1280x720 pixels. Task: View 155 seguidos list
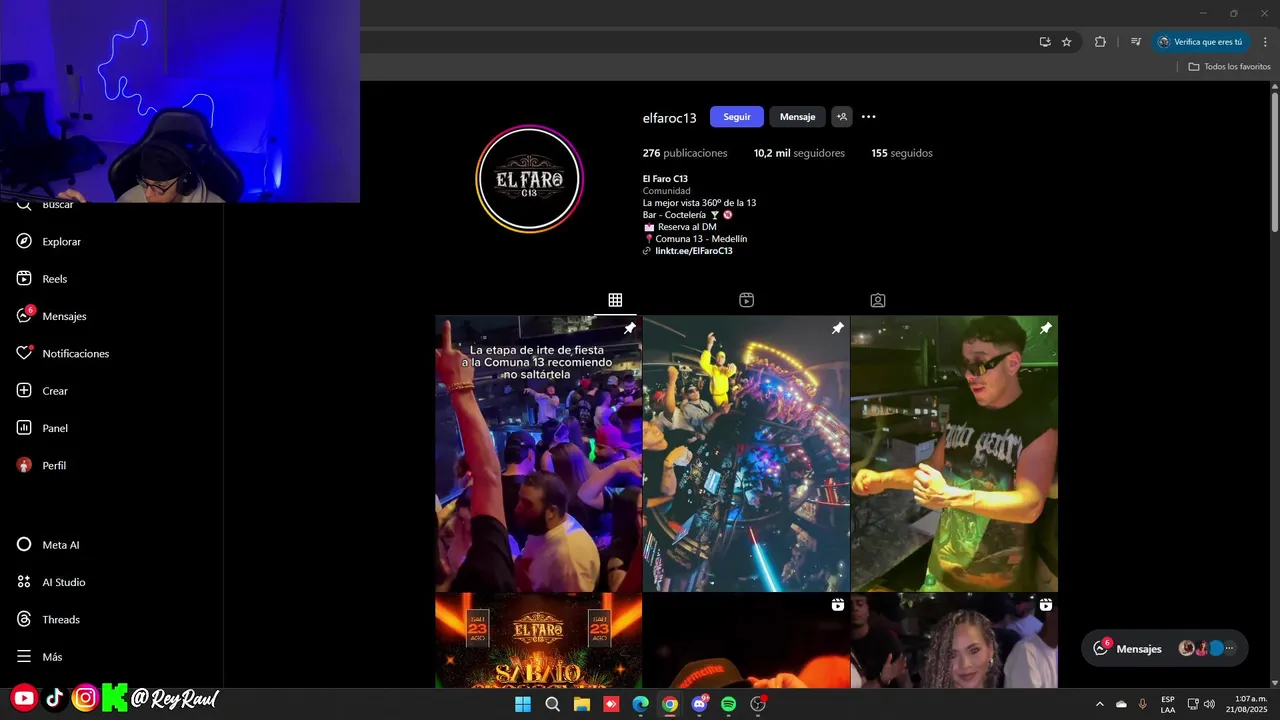pos(902,153)
